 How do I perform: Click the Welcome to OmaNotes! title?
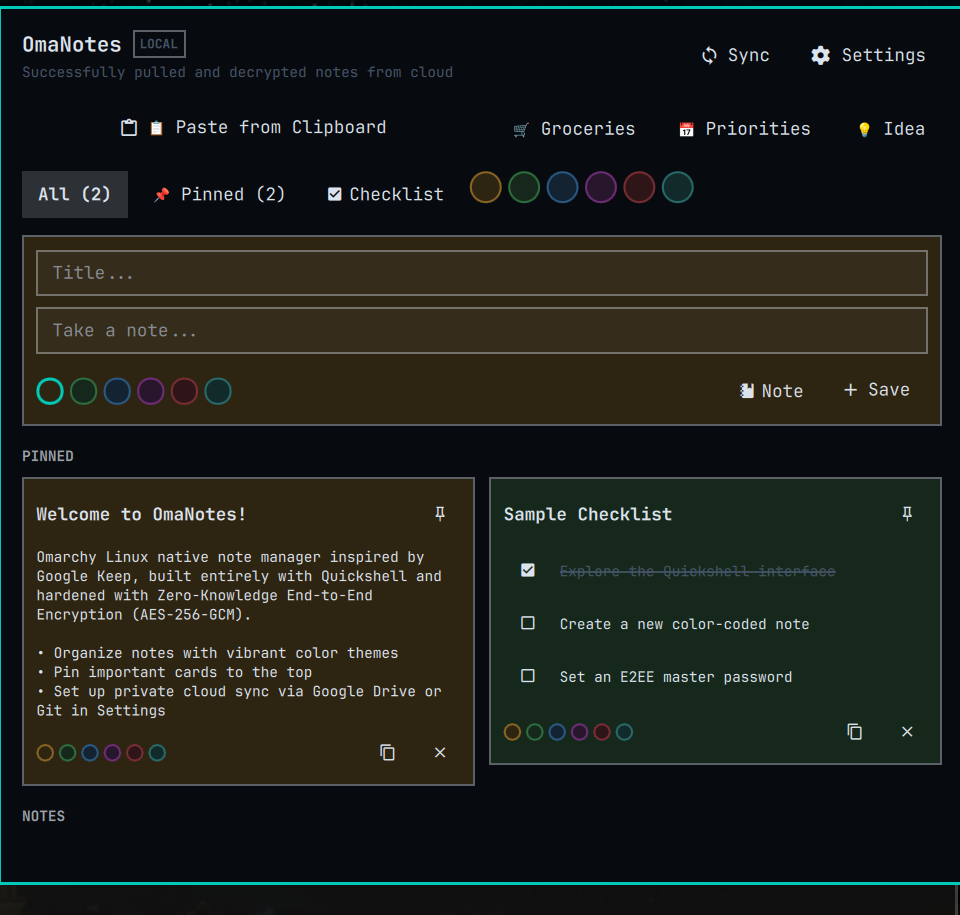(x=141, y=514)
